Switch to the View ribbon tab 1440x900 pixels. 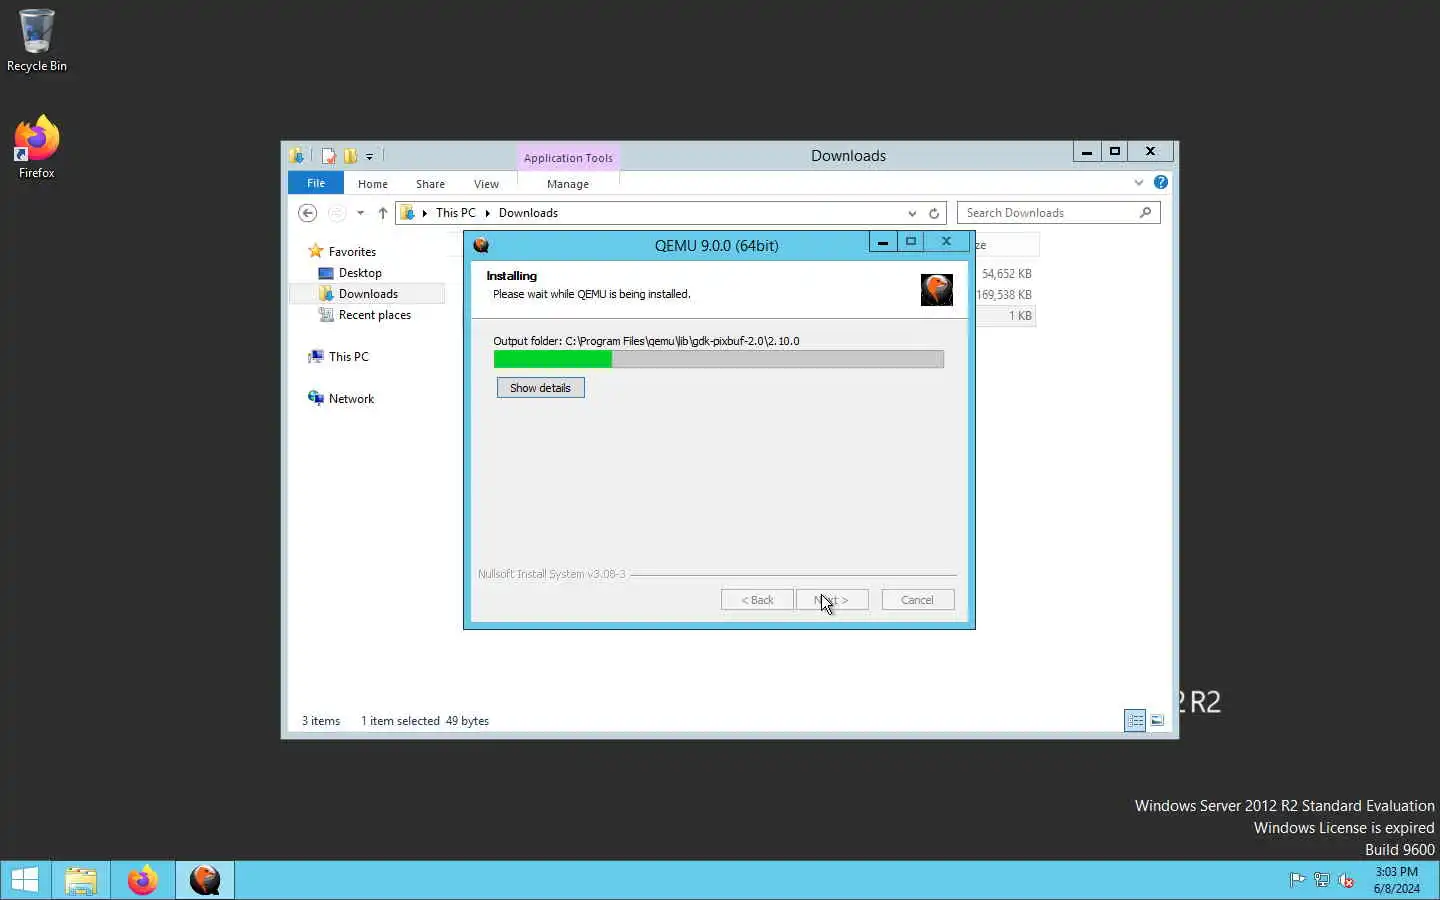(x=486, y=184)
